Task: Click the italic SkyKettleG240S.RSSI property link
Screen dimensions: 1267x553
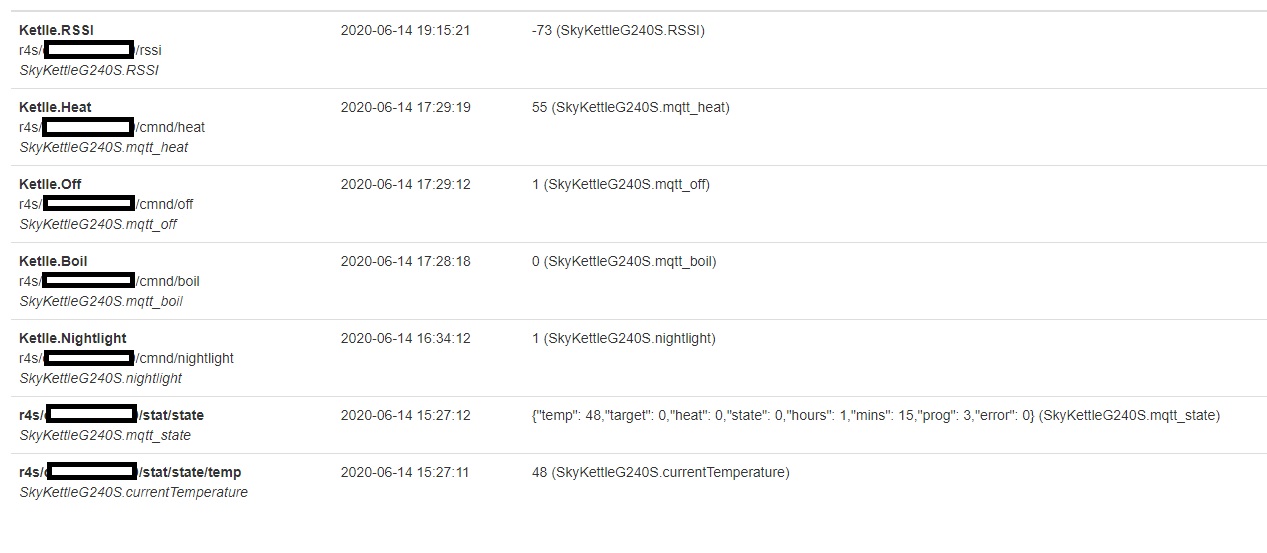Action: tap(89, 70)
